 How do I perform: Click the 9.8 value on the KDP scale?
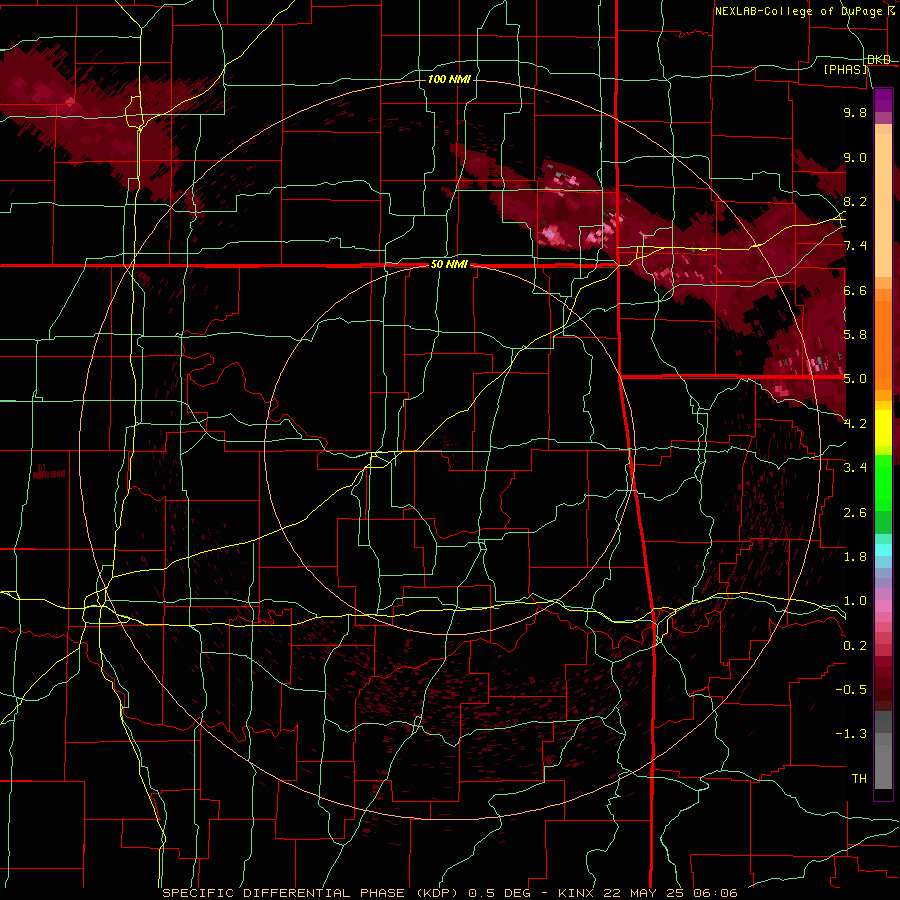855,113
